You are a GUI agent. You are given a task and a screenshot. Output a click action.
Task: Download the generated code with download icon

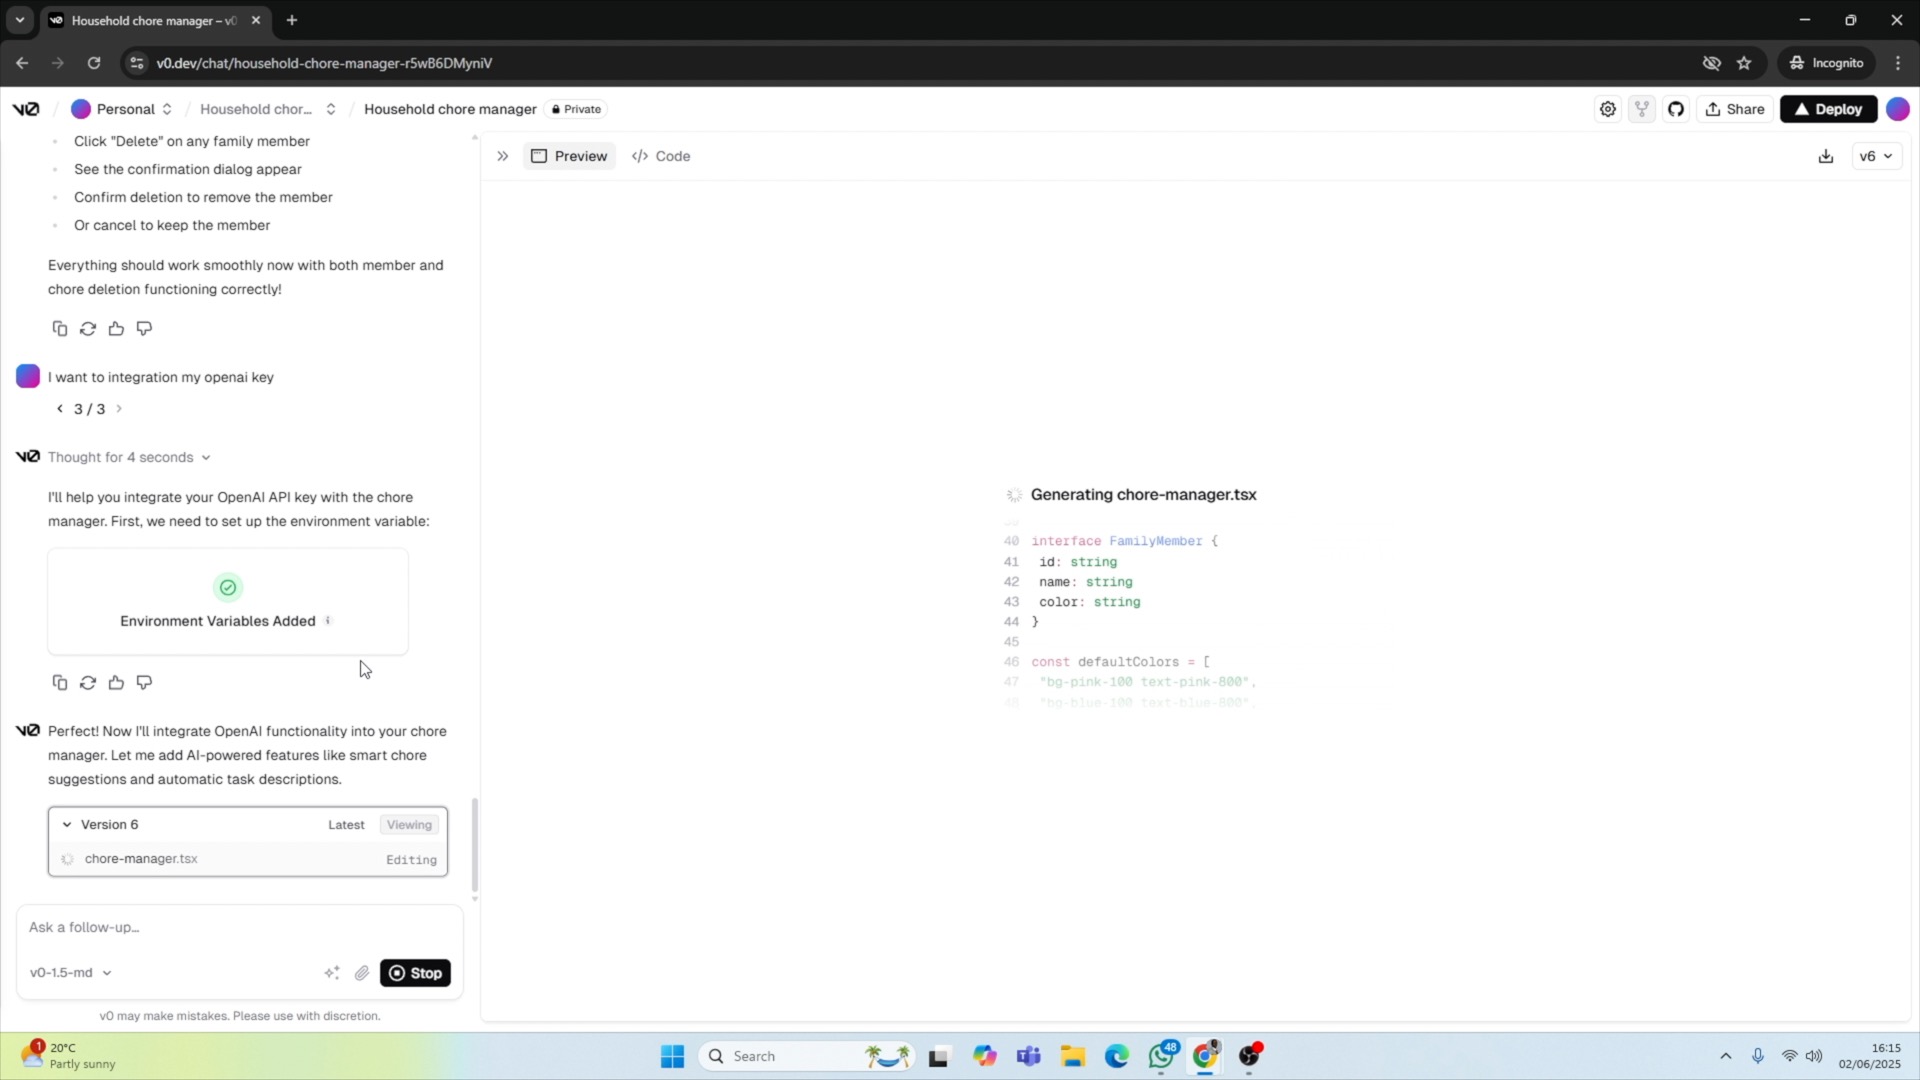[1826, 156]
